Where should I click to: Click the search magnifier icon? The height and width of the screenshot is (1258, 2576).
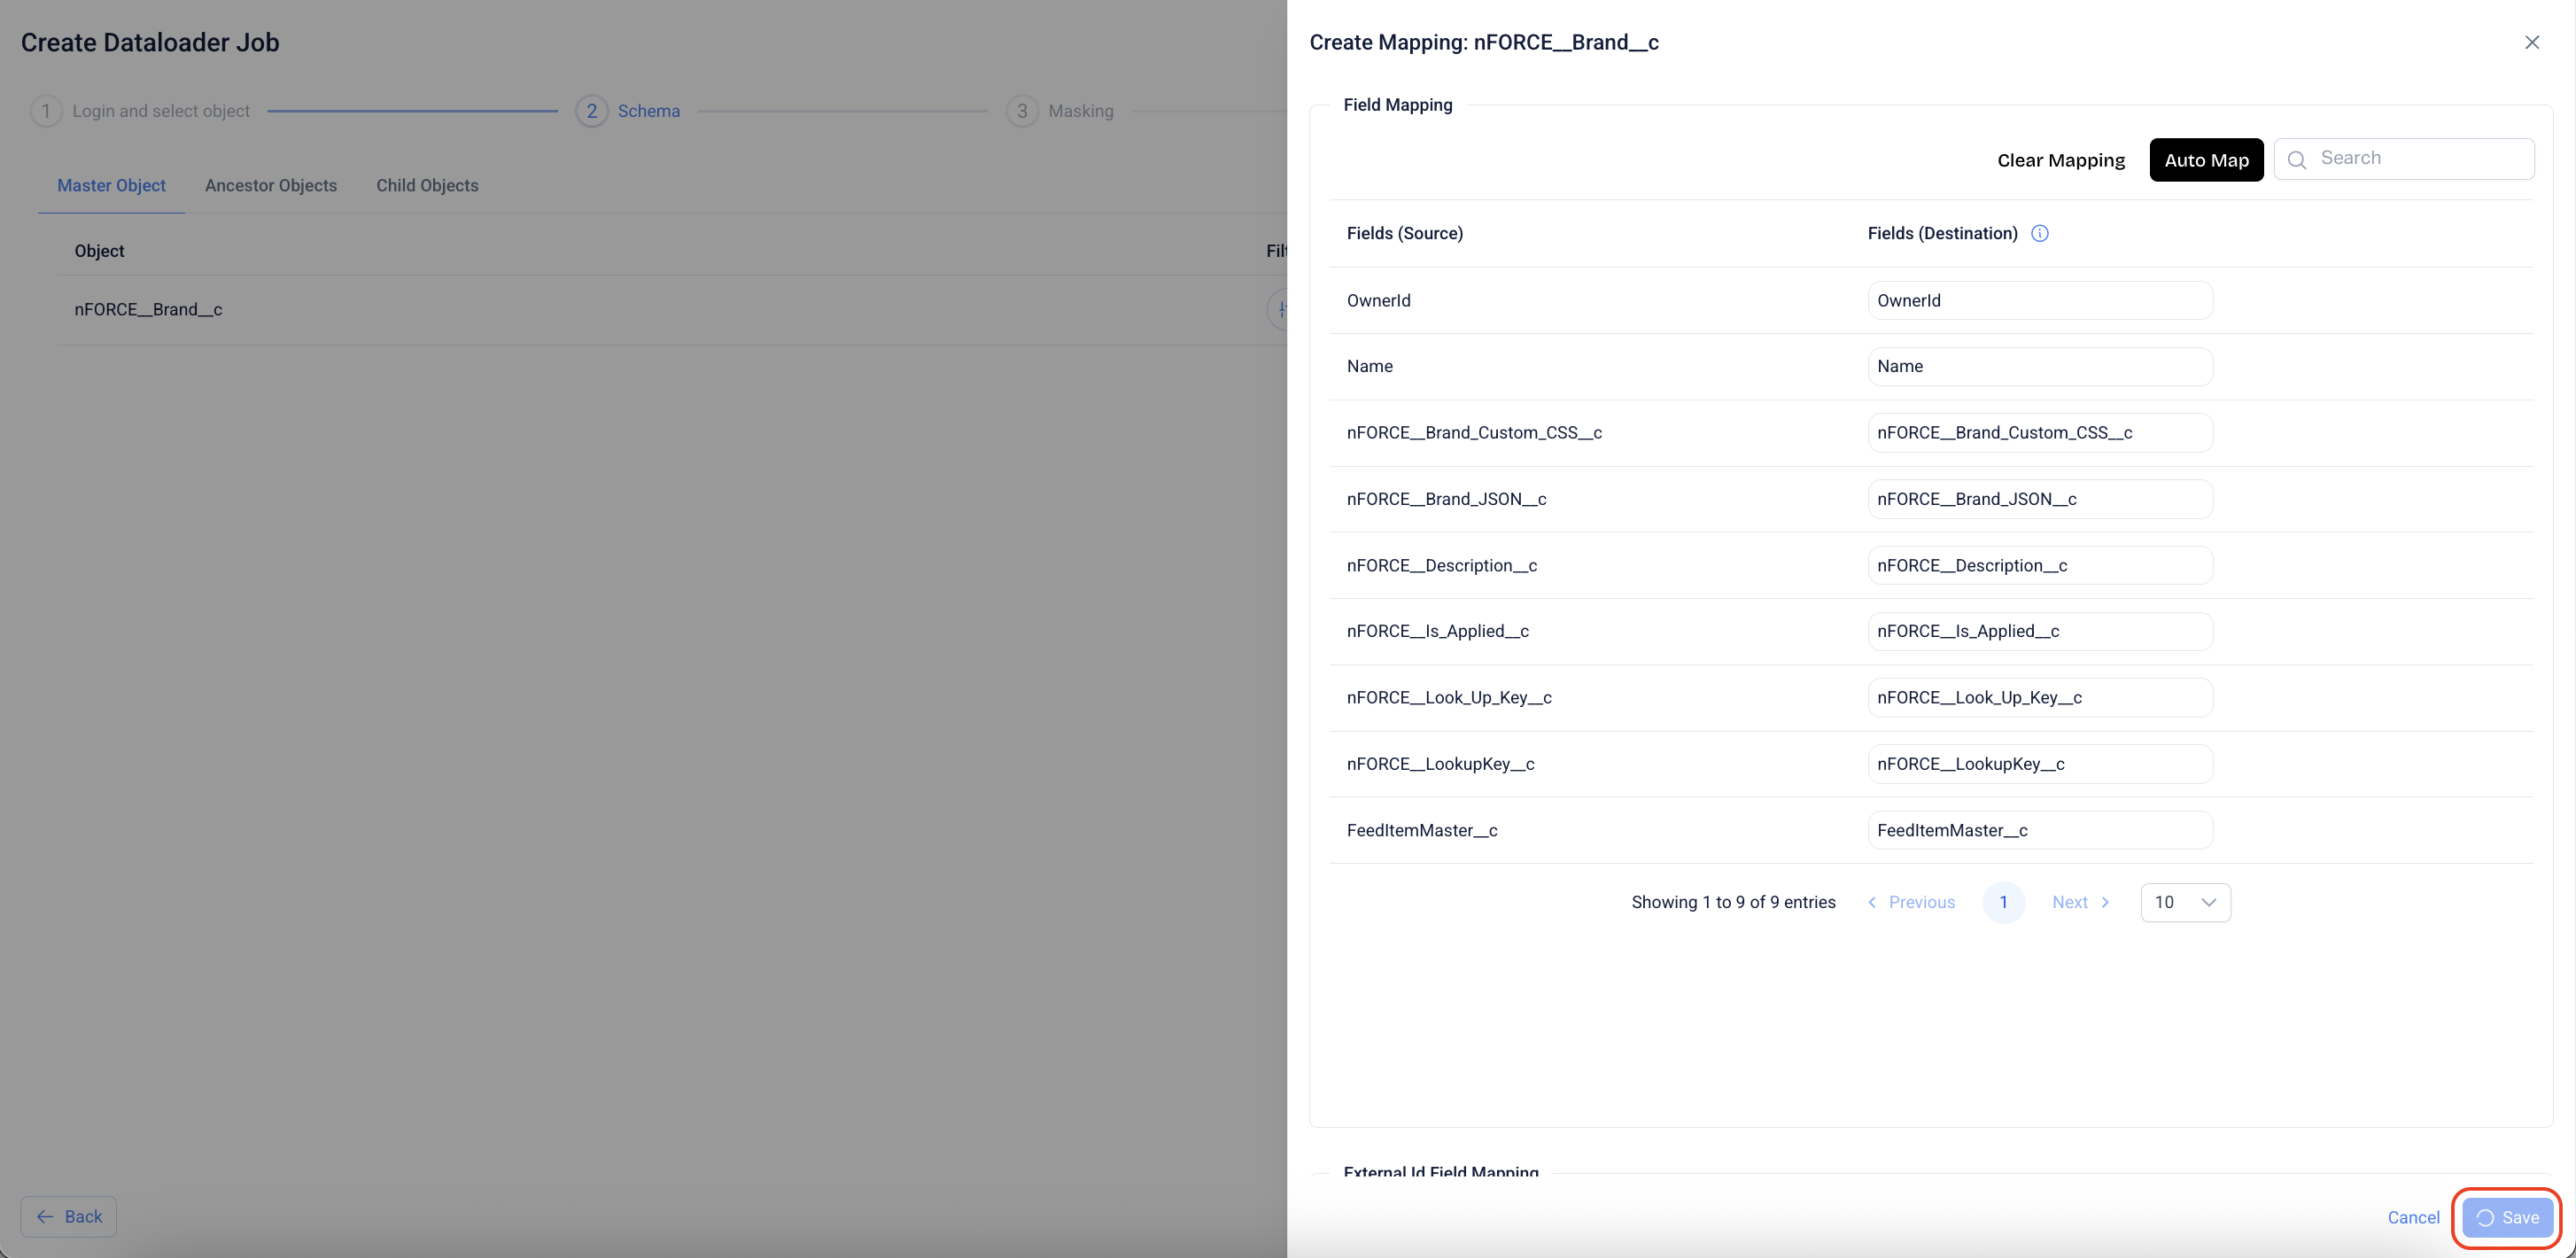pyautogui.click(x=2297, y=160)
